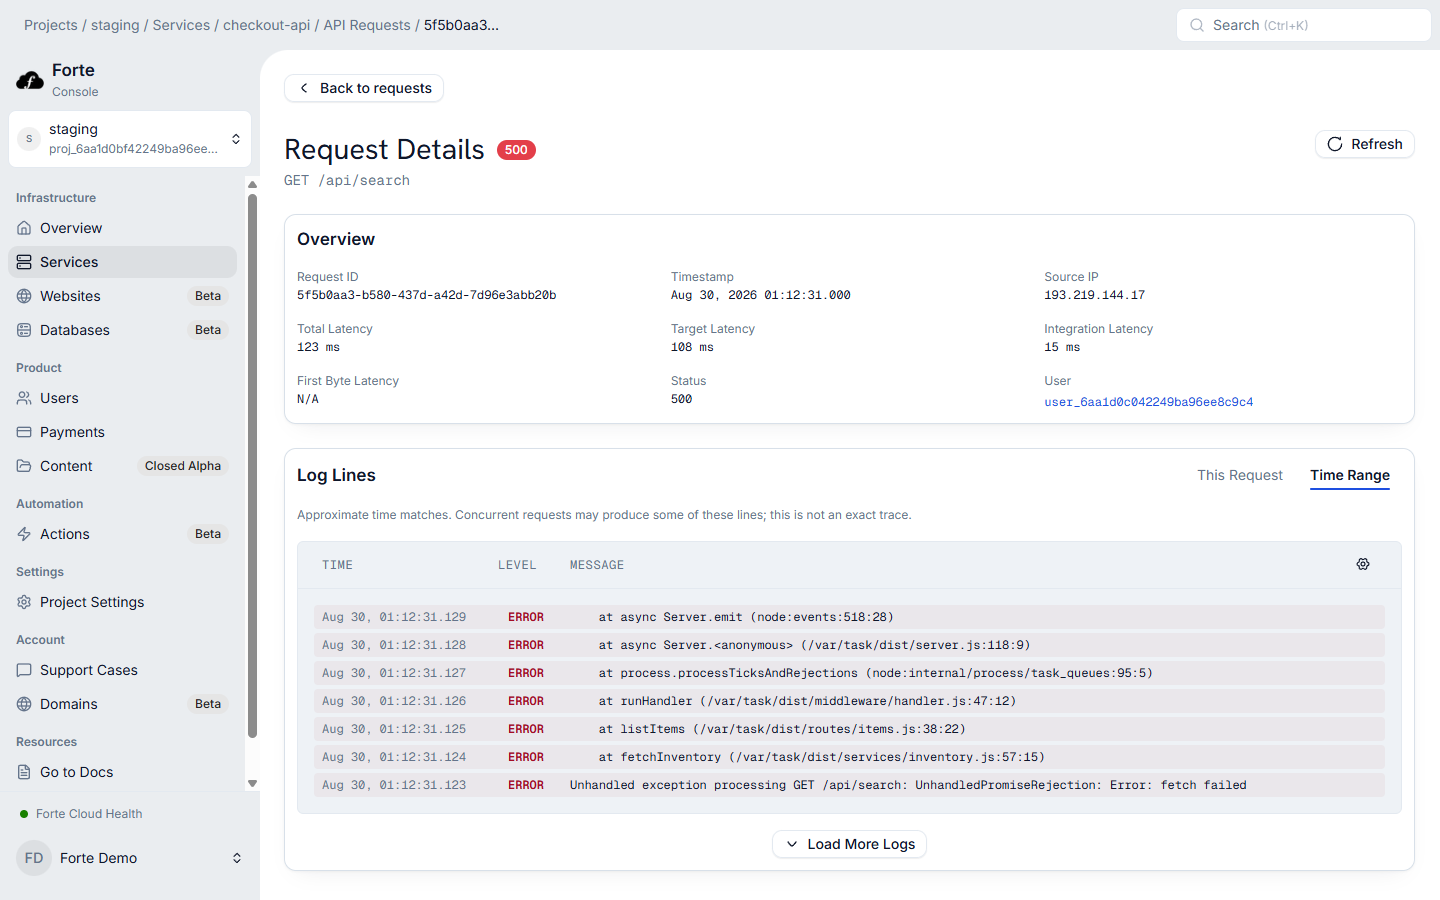Click Back to requests button
Image resolution: width=1440 pixels, height=900 pixels.
point(364,88)
